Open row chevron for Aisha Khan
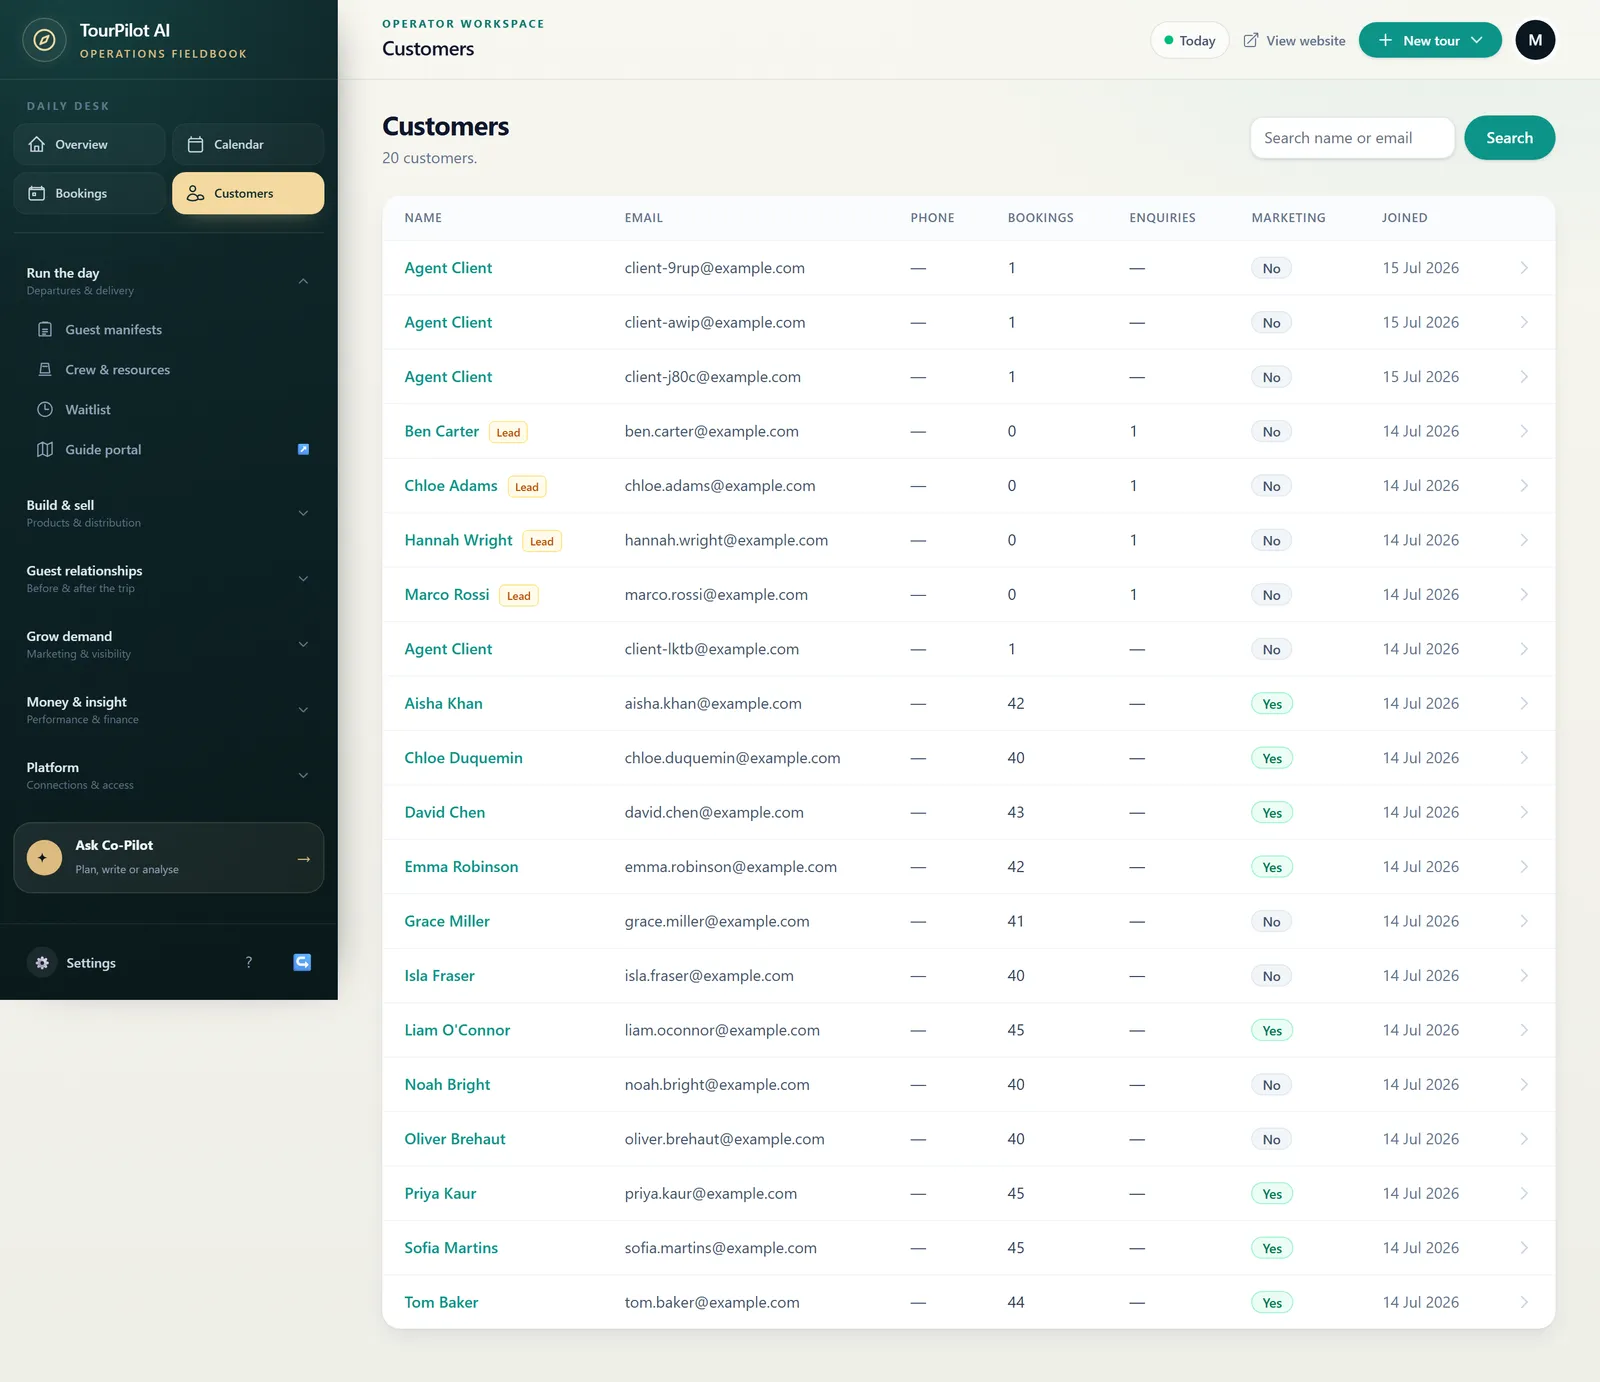The height and width of the screenshot is (1382, 1600). (x=1524, y=703)
